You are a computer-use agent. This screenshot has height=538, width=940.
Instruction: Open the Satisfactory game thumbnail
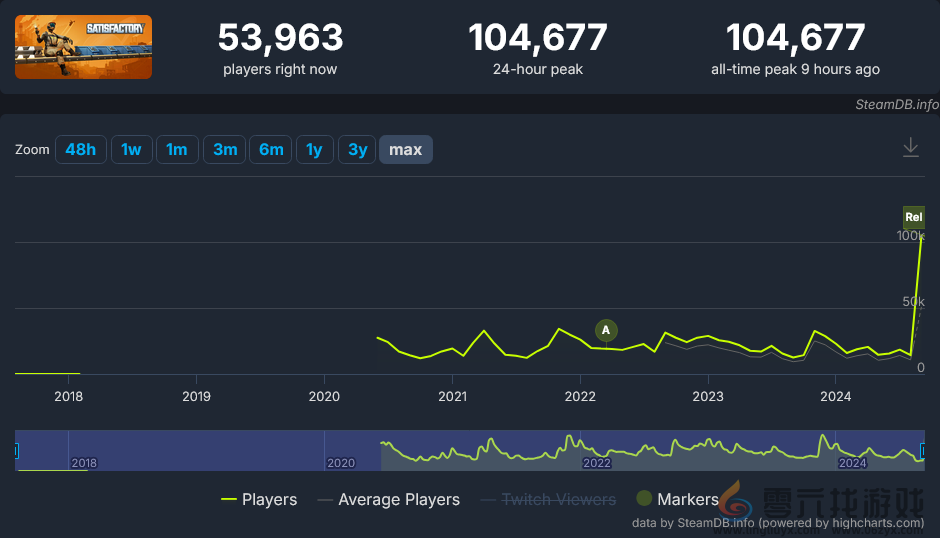click(x=84, y=47)
